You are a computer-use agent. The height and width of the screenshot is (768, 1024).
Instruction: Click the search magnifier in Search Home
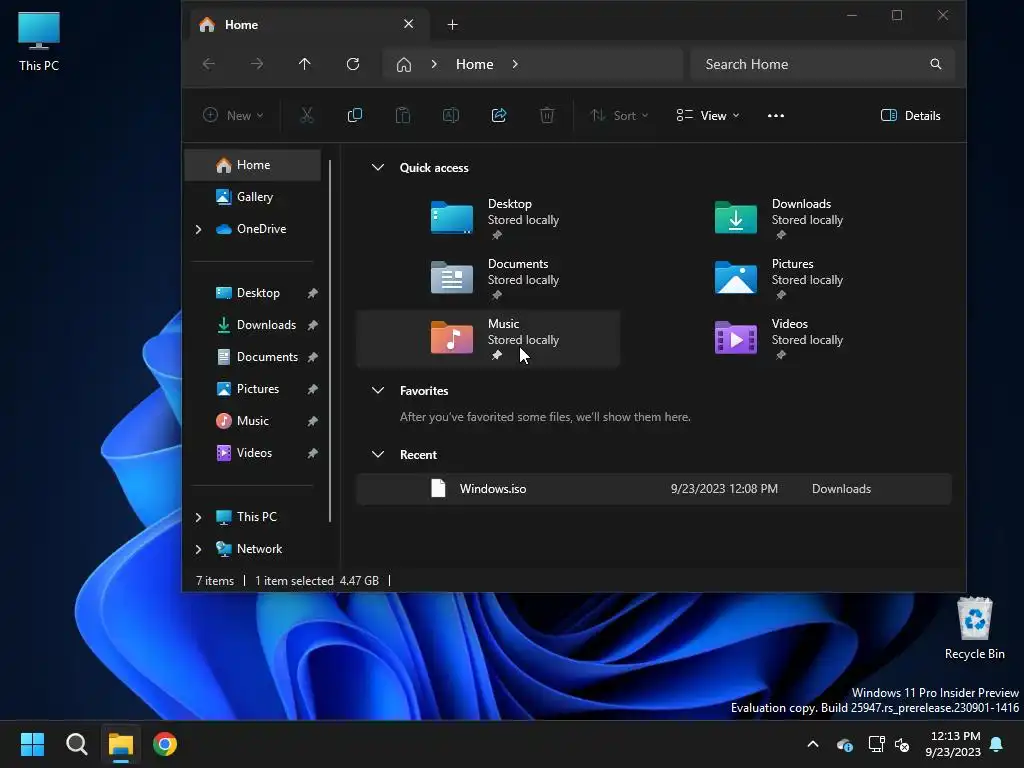pyautogui.click(x=936, y=64)
